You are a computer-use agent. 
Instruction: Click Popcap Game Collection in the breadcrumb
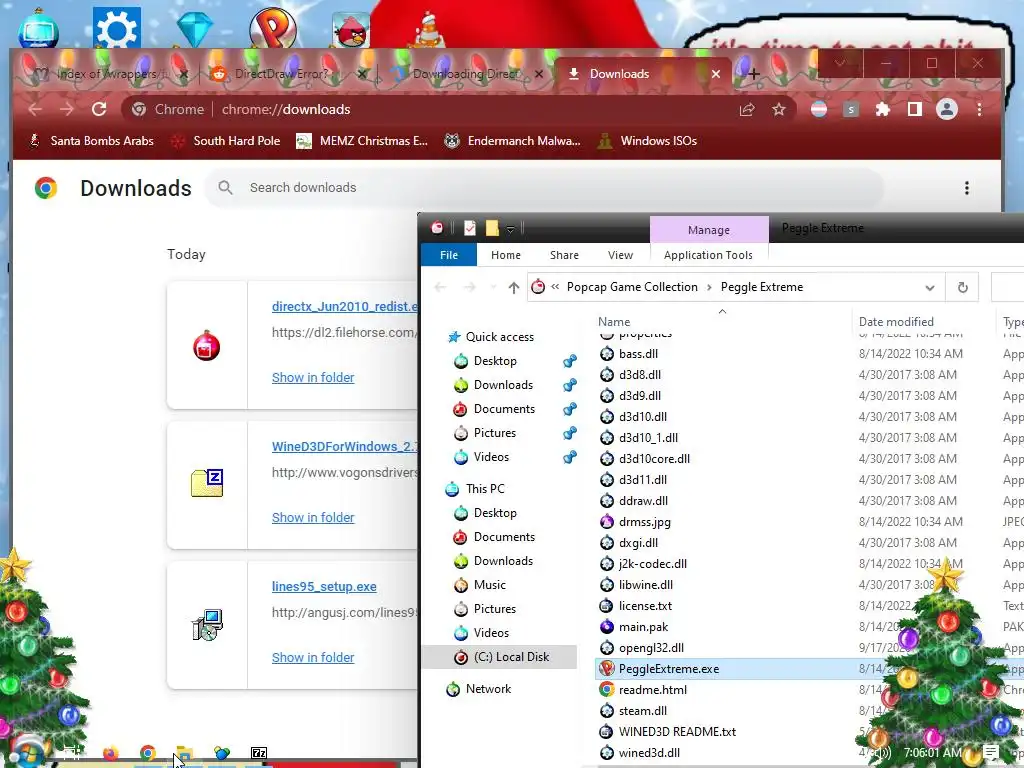click(x=632, y=287)
